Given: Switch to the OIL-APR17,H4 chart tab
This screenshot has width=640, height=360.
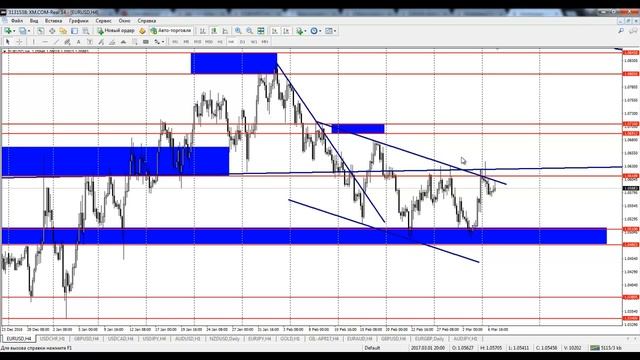Looking at the screenshot, I should click(x=324, y=339).
